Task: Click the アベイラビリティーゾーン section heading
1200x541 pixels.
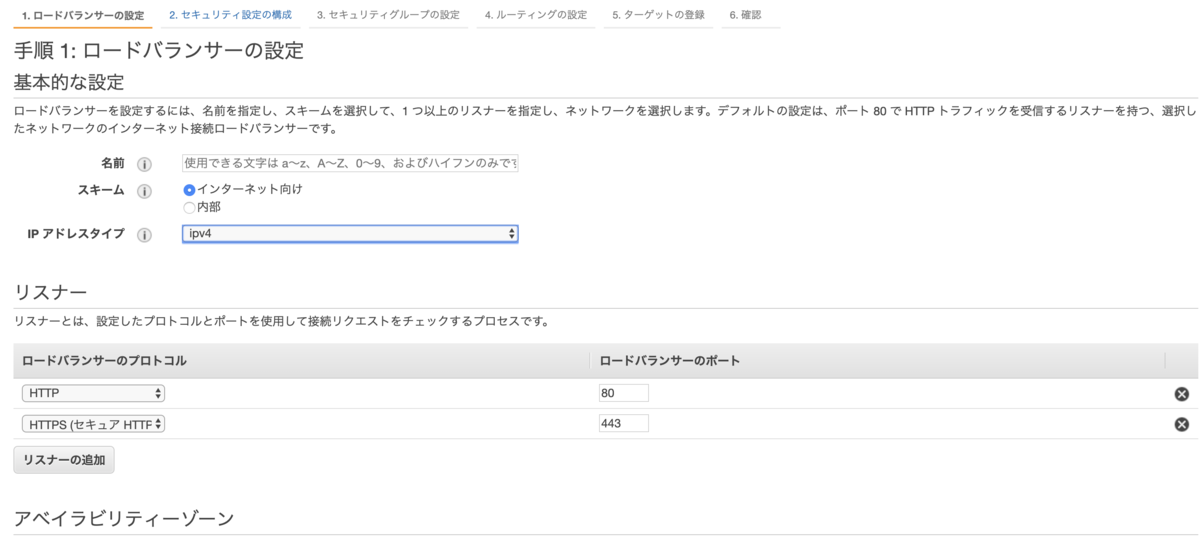Action: pyautogui.click(x=124, y=518)
